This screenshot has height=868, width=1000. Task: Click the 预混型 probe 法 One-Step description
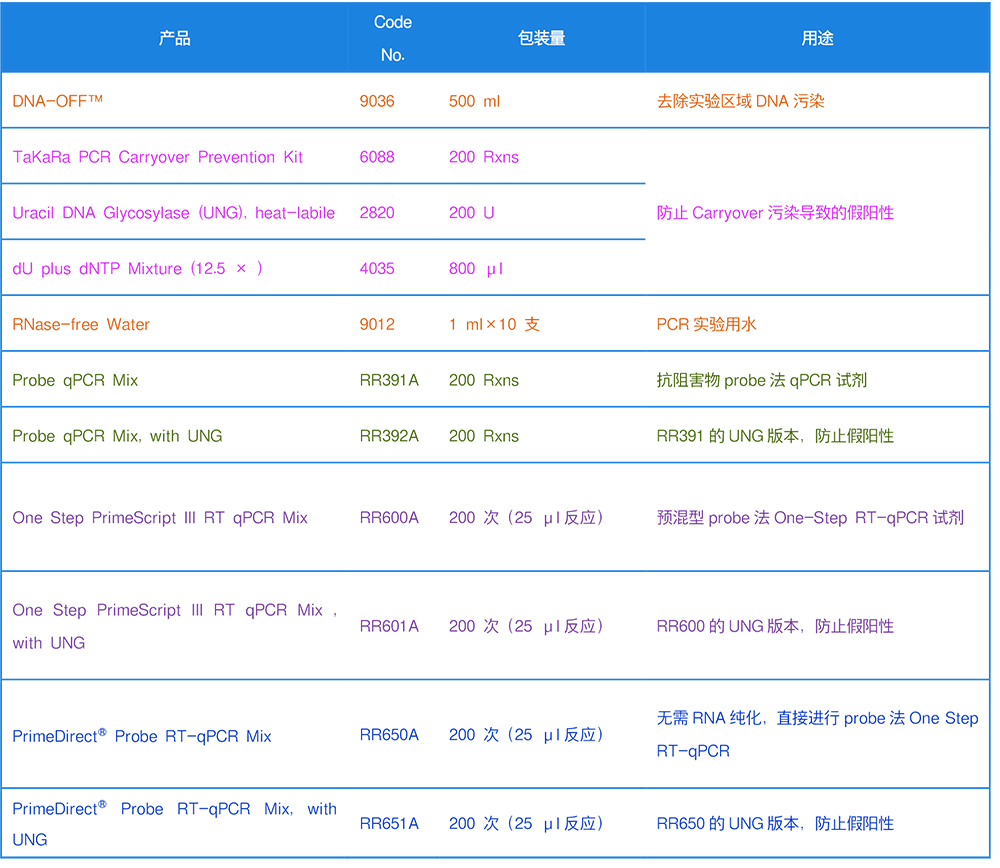click(811, 517)
